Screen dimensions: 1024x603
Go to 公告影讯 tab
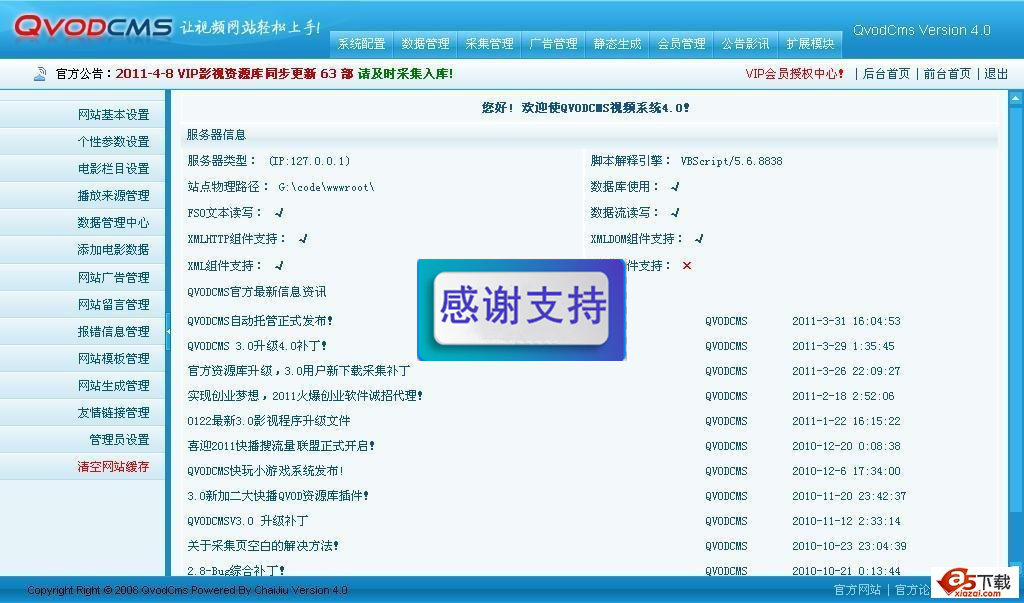[x=745, y=44]
